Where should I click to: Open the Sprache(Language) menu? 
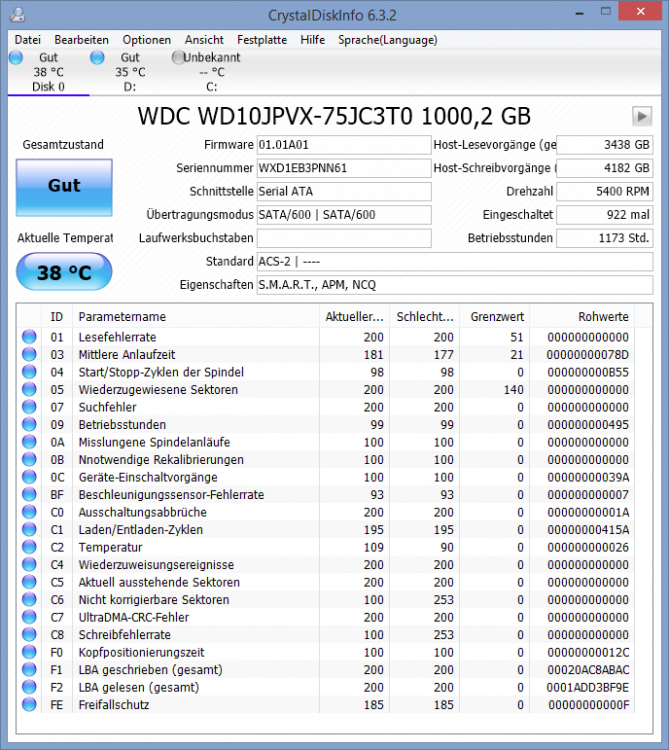[387, 40]
